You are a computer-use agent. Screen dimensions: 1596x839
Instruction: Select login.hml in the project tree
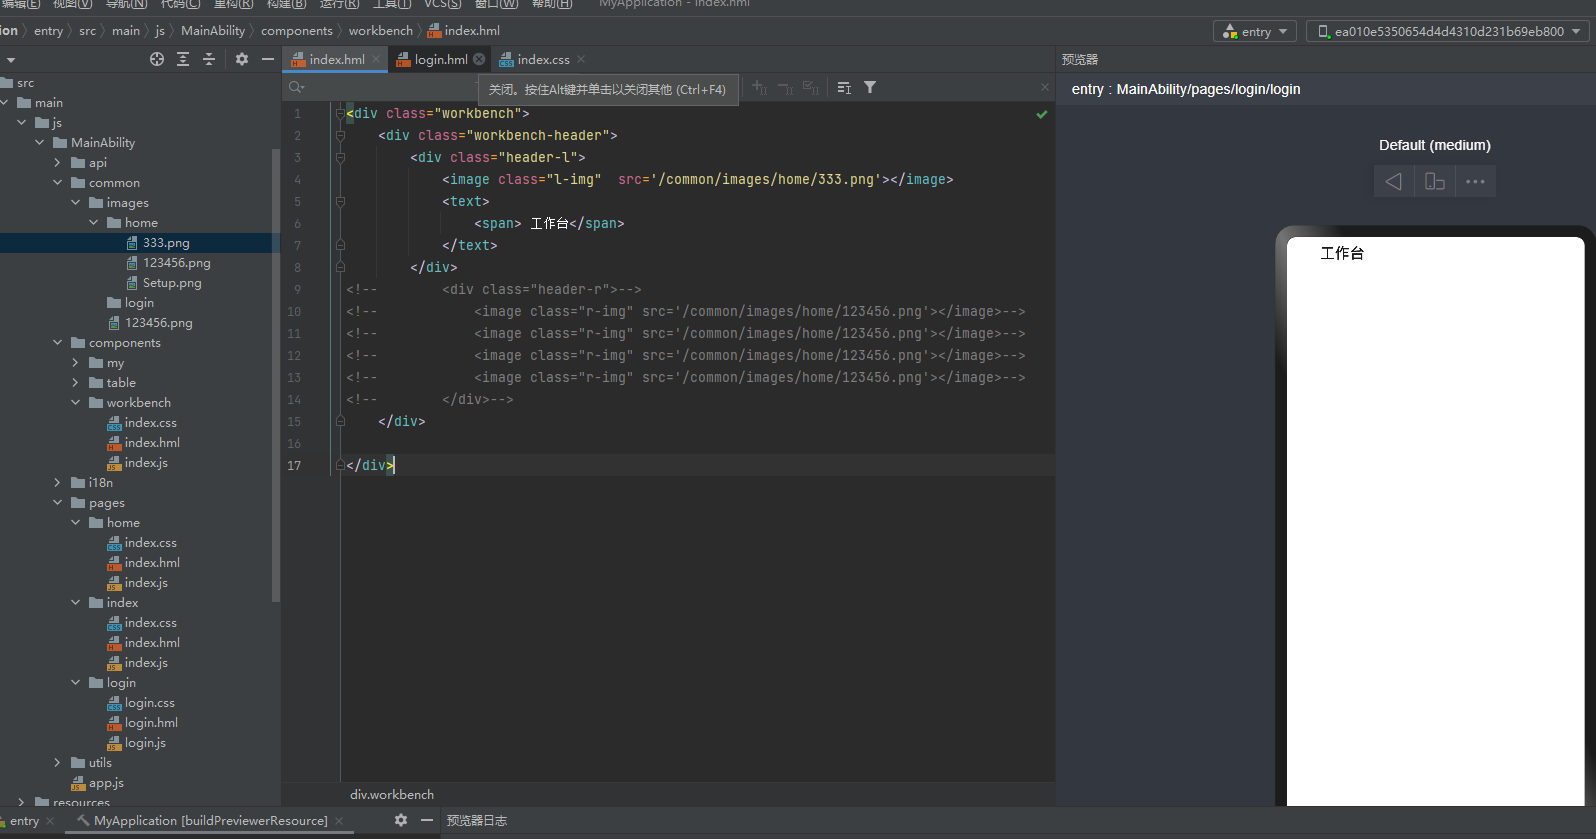coord(151,722)
